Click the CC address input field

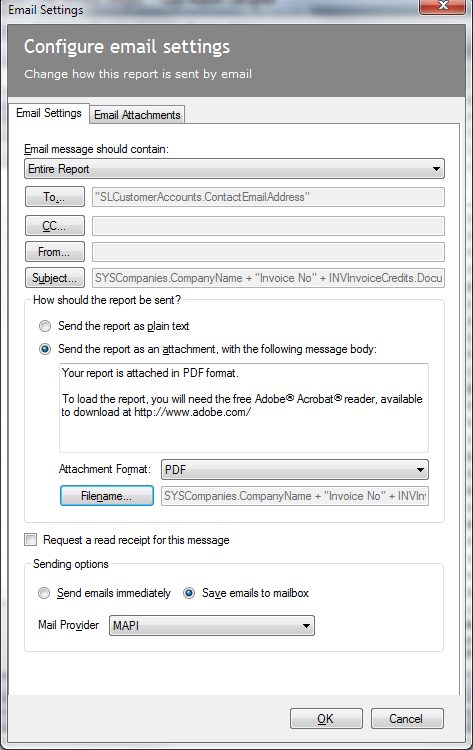tap(268, 226)
